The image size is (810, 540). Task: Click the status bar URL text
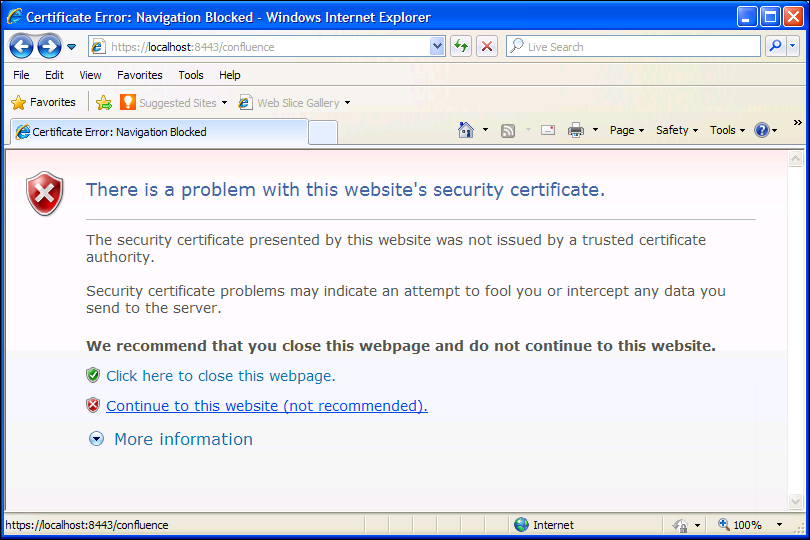(87, 525)
